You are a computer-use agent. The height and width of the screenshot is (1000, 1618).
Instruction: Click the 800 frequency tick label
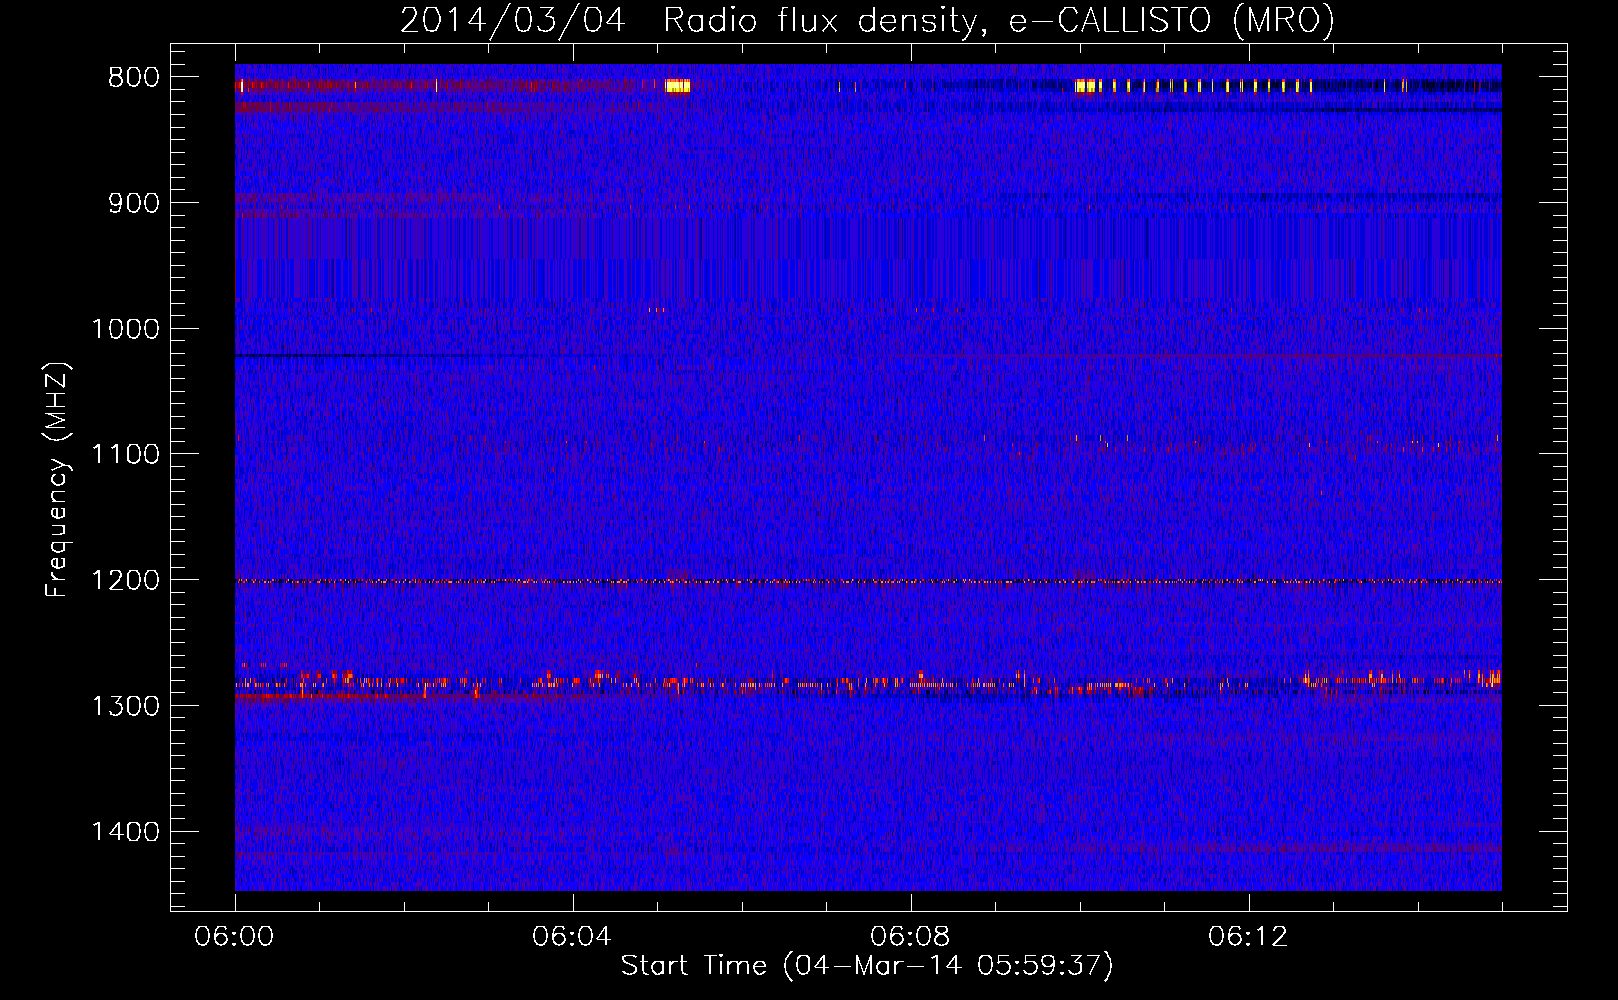pos(133,77)
